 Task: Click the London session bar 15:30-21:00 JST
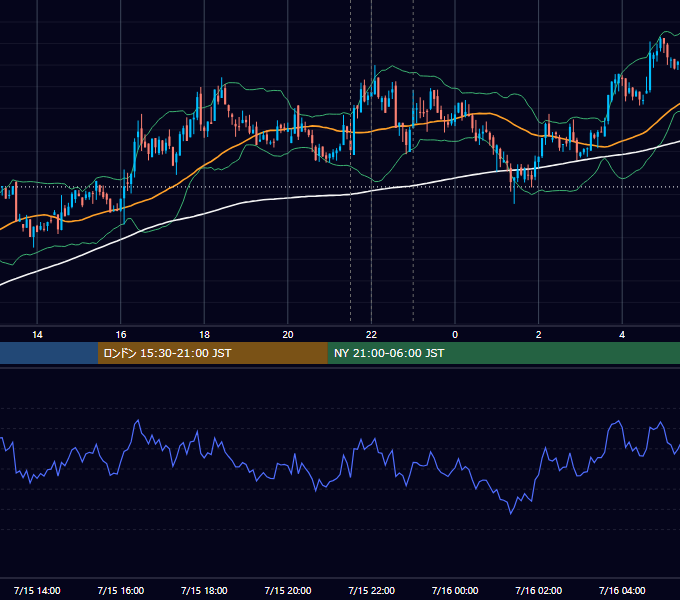point(212,353)
